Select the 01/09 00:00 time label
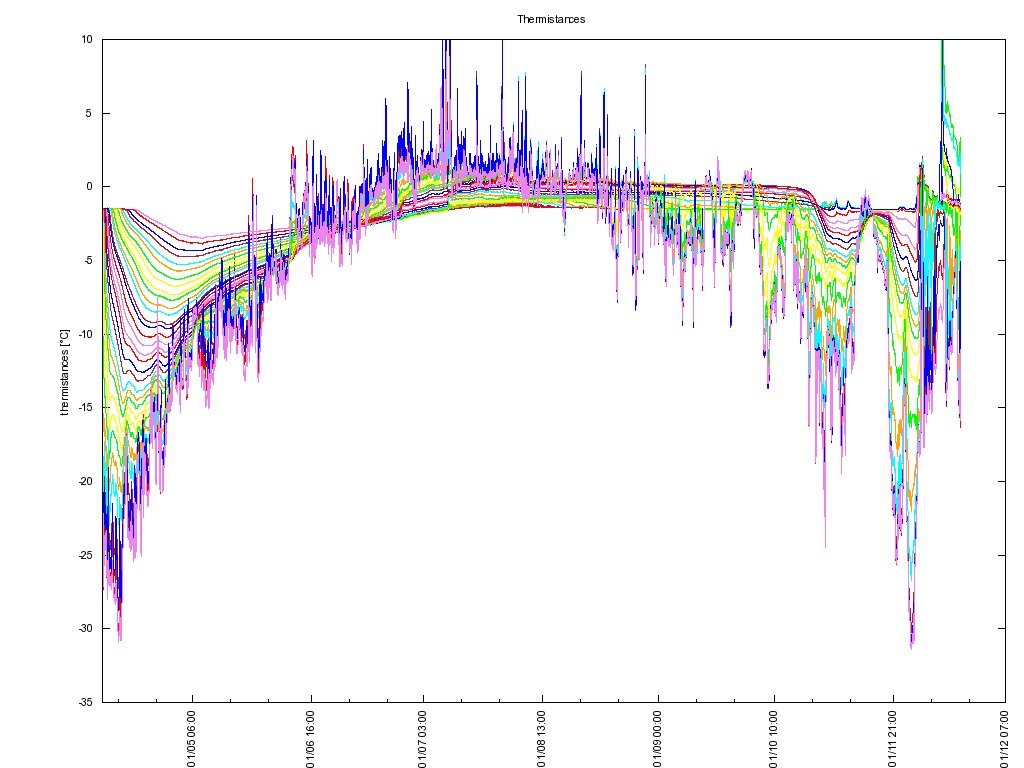This screenshot has width=1024, height=768. pyautogui.click(x=658, y=738)
